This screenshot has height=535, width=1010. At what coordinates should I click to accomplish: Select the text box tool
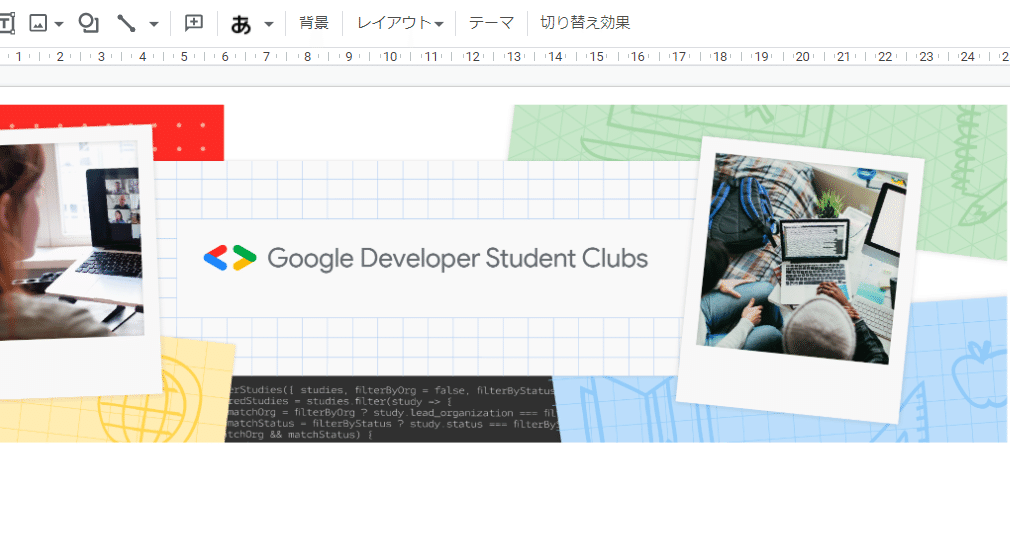(6, 24)
